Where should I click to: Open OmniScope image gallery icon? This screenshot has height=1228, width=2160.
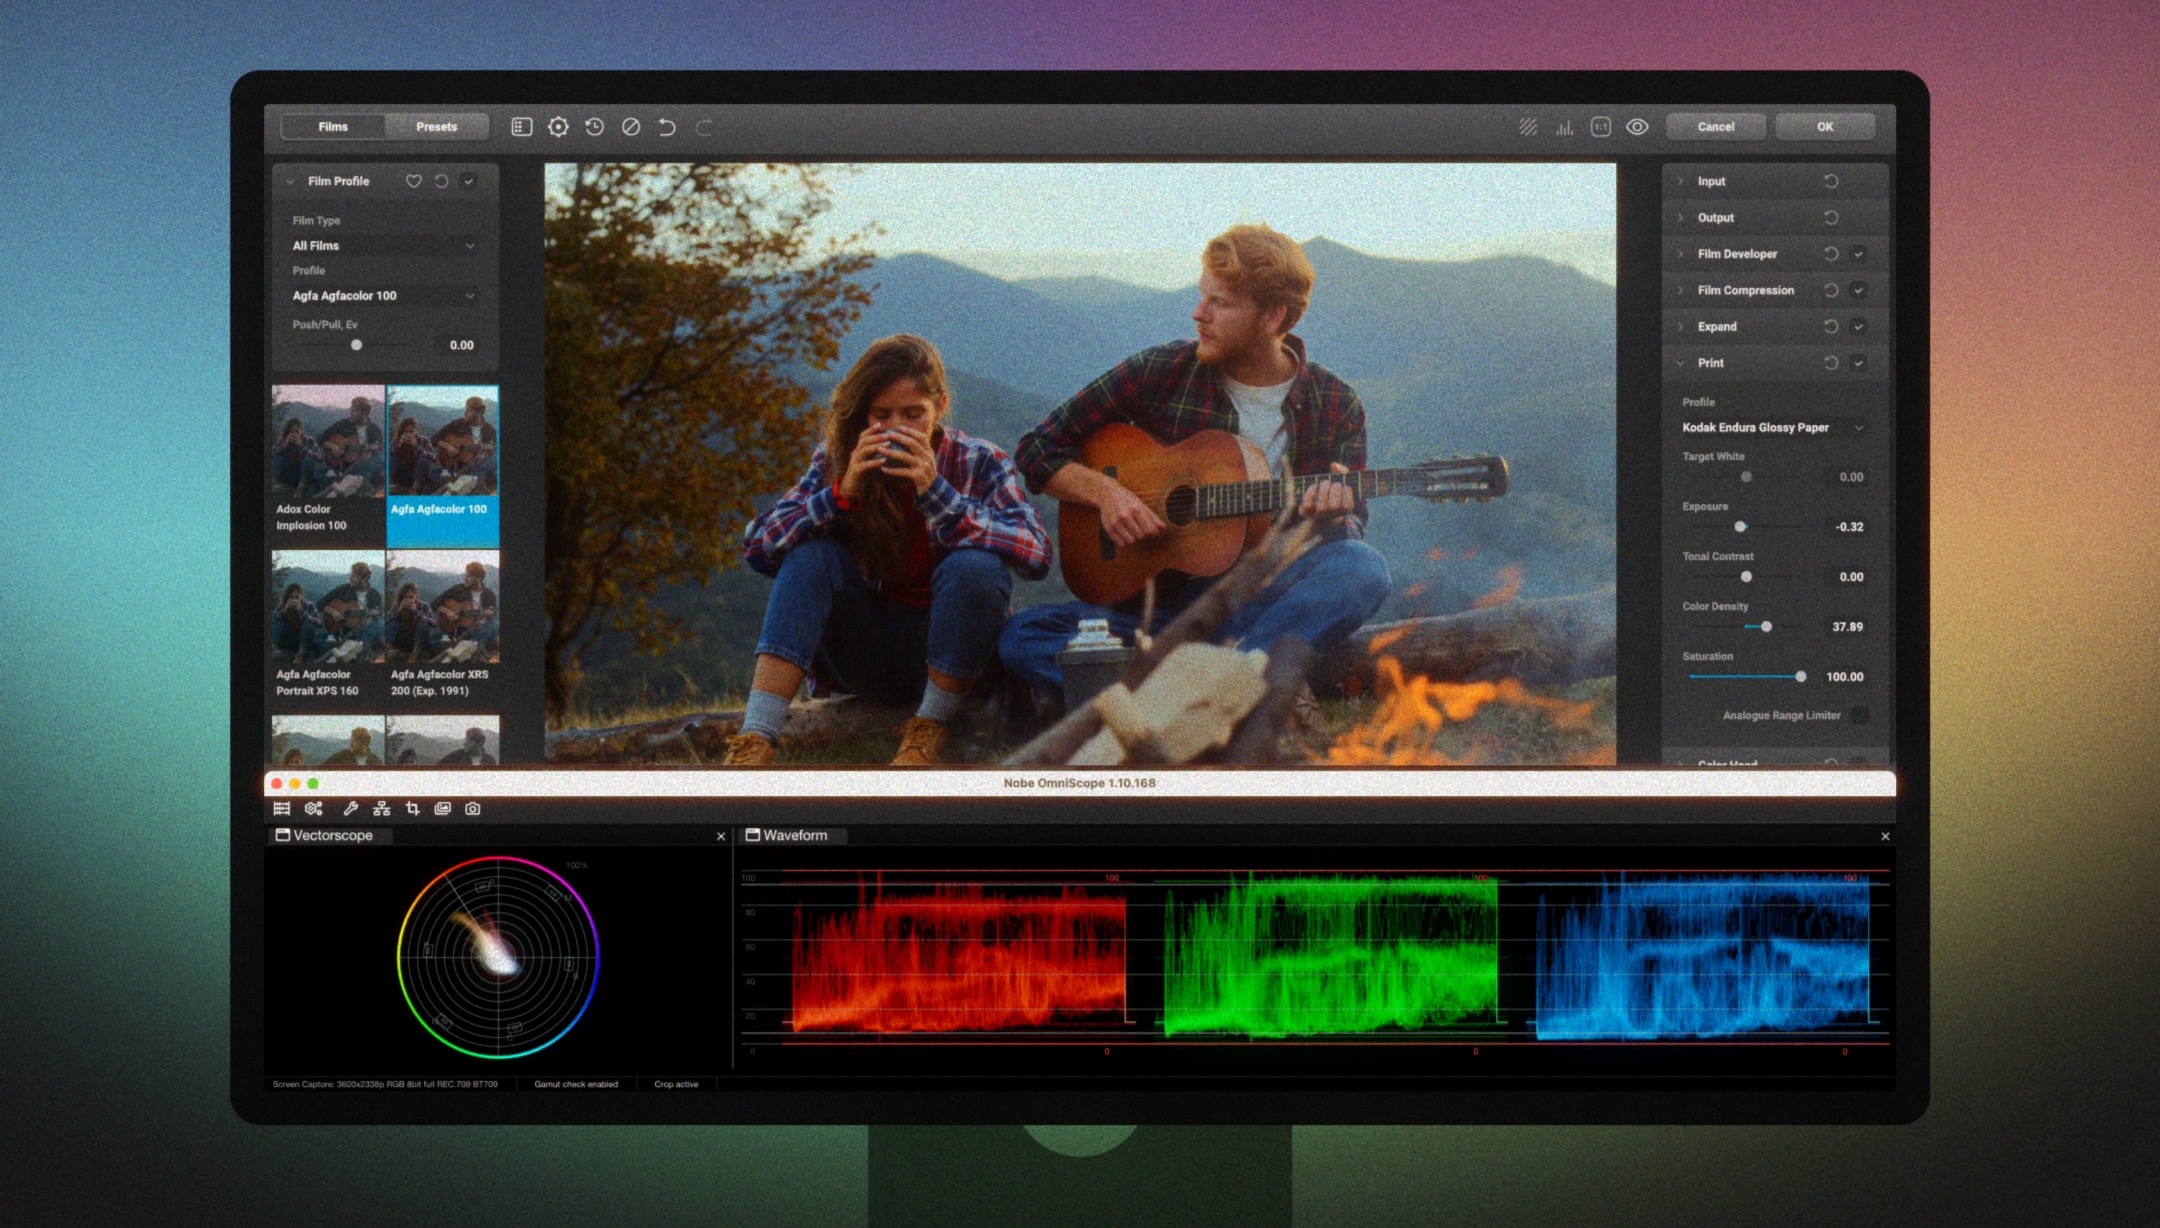click(x=442, y=808)
